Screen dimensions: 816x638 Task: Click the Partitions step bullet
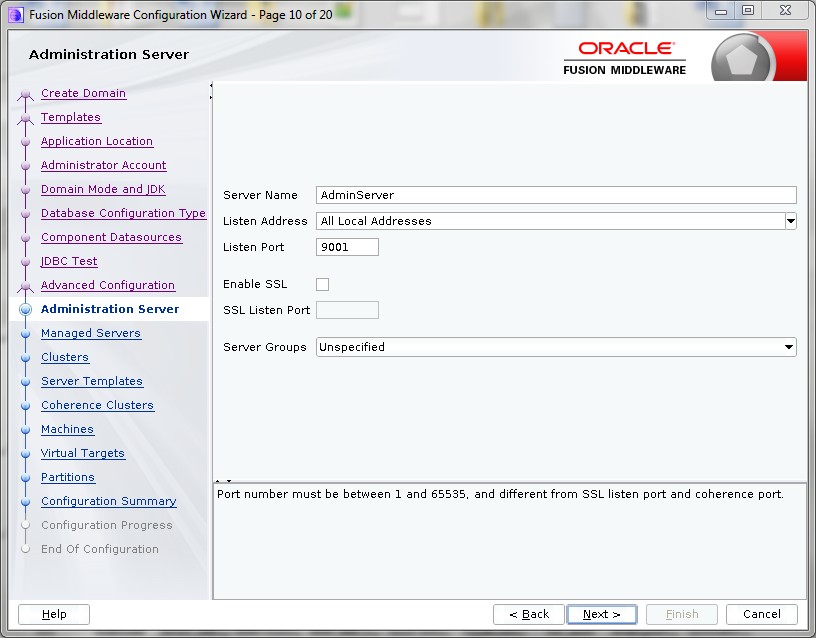click(25, 478)
